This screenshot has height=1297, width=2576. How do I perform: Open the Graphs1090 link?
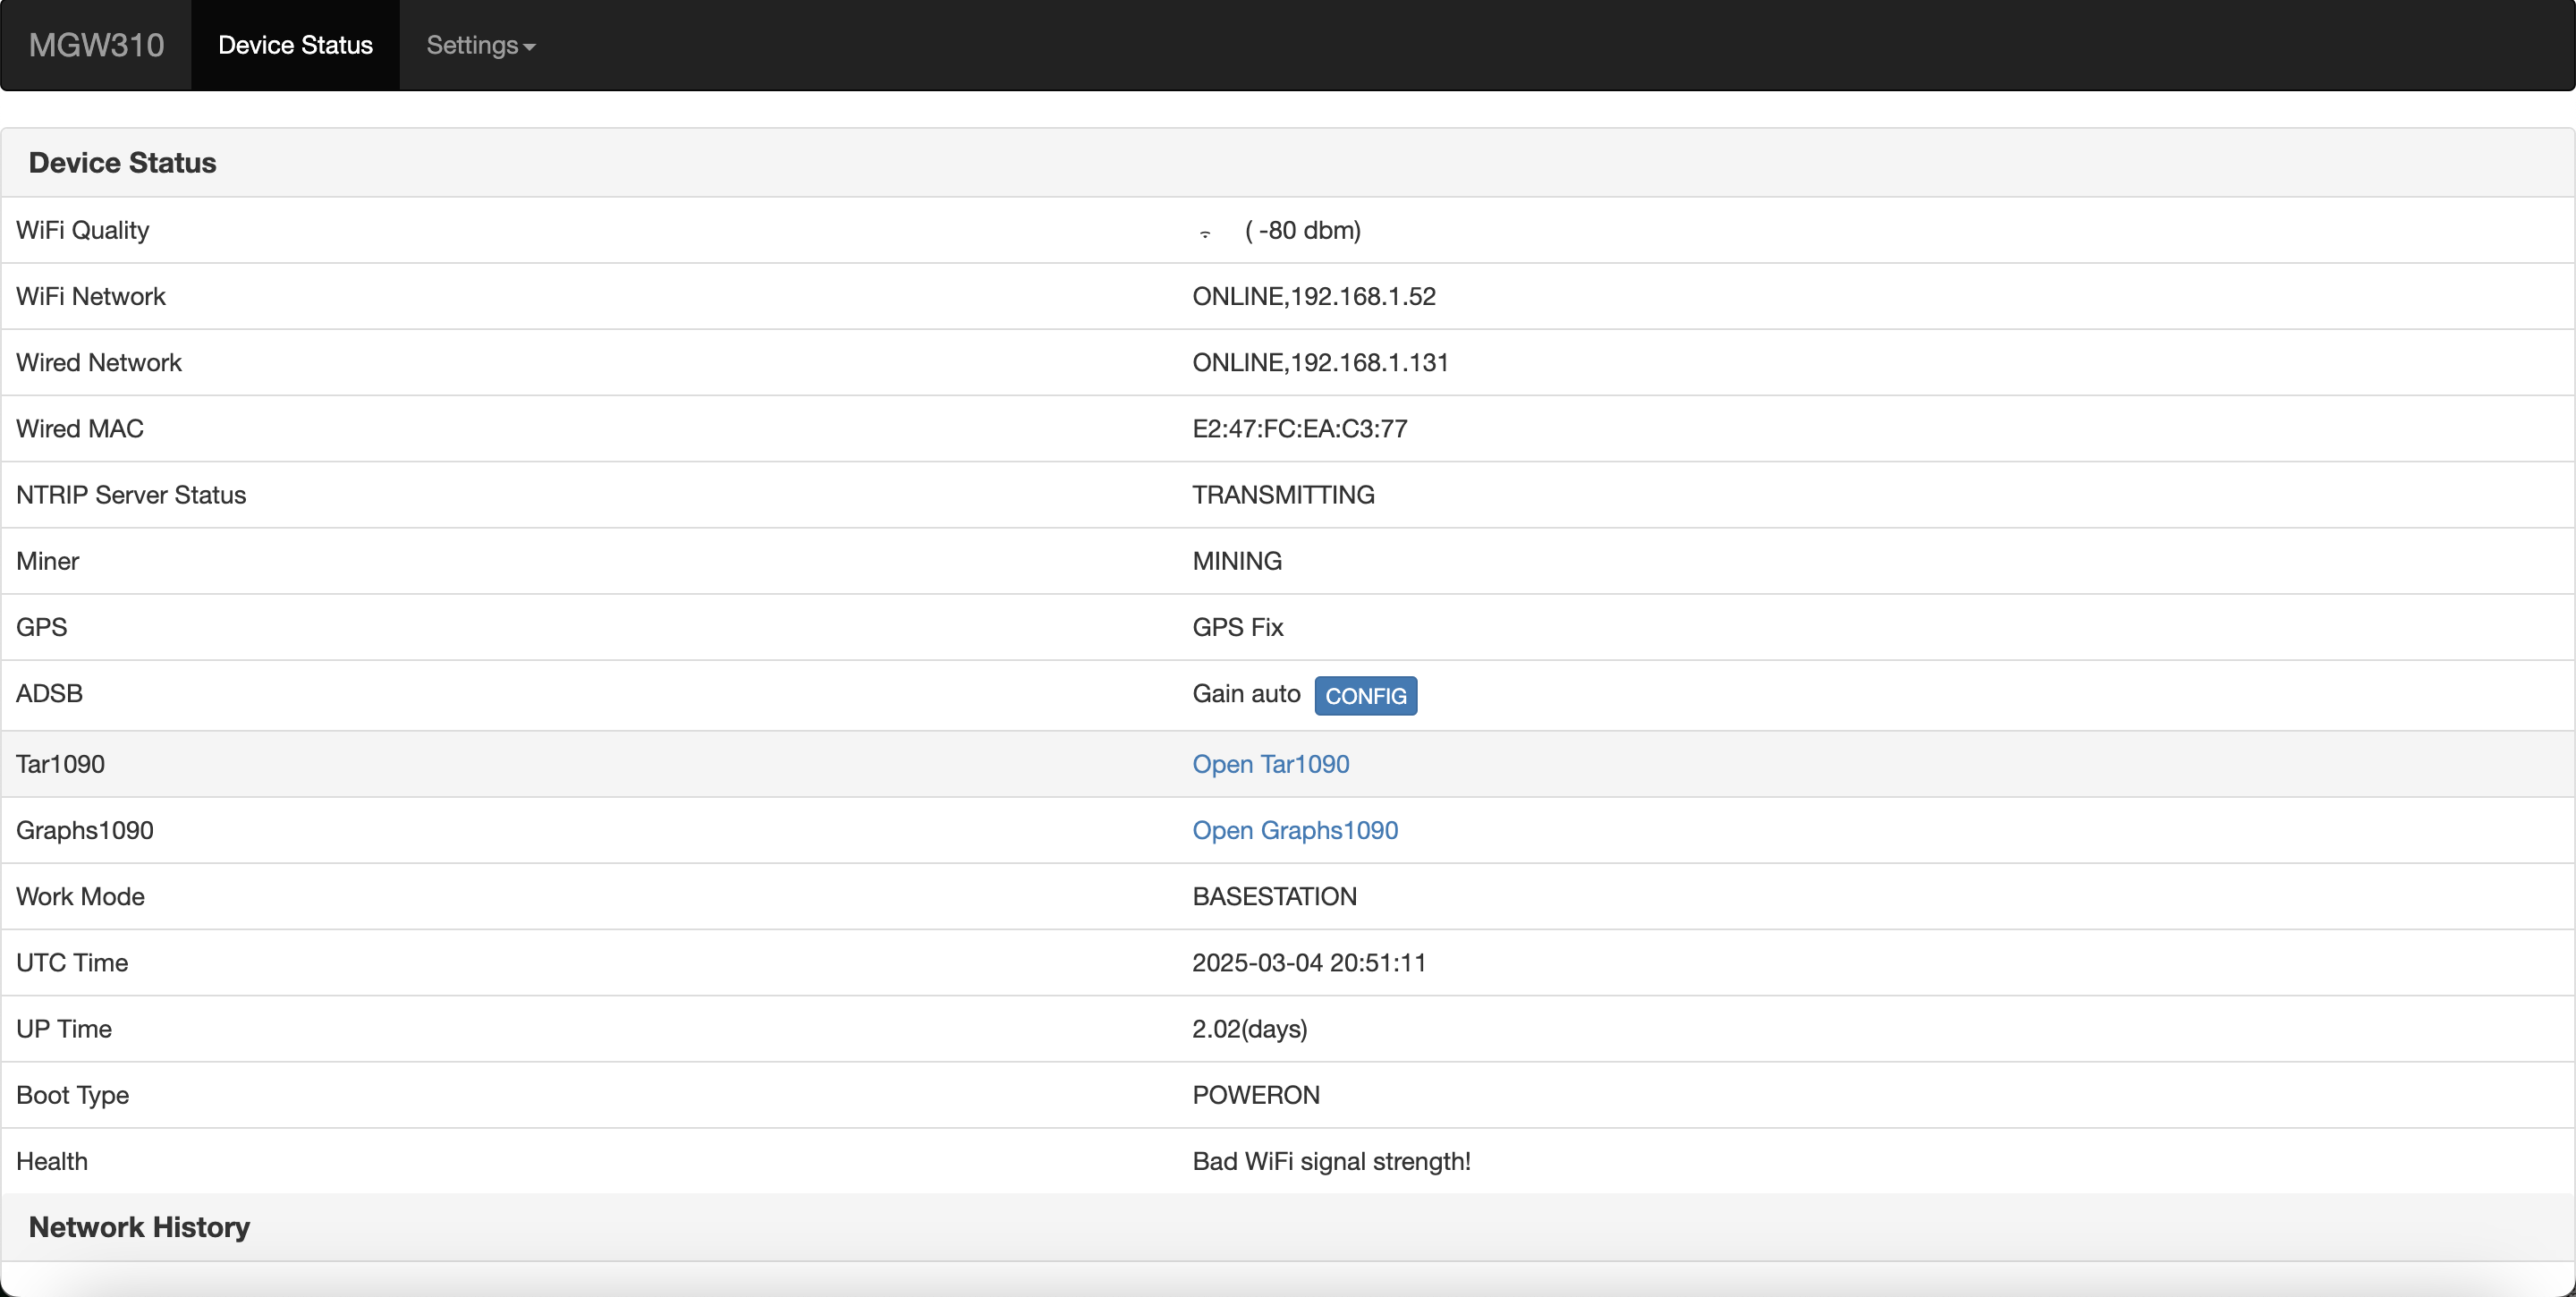click(x=1294, y=830)
